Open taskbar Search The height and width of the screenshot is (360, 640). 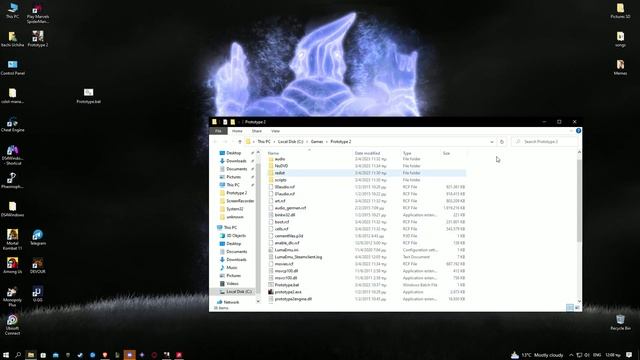pos(18,355)
